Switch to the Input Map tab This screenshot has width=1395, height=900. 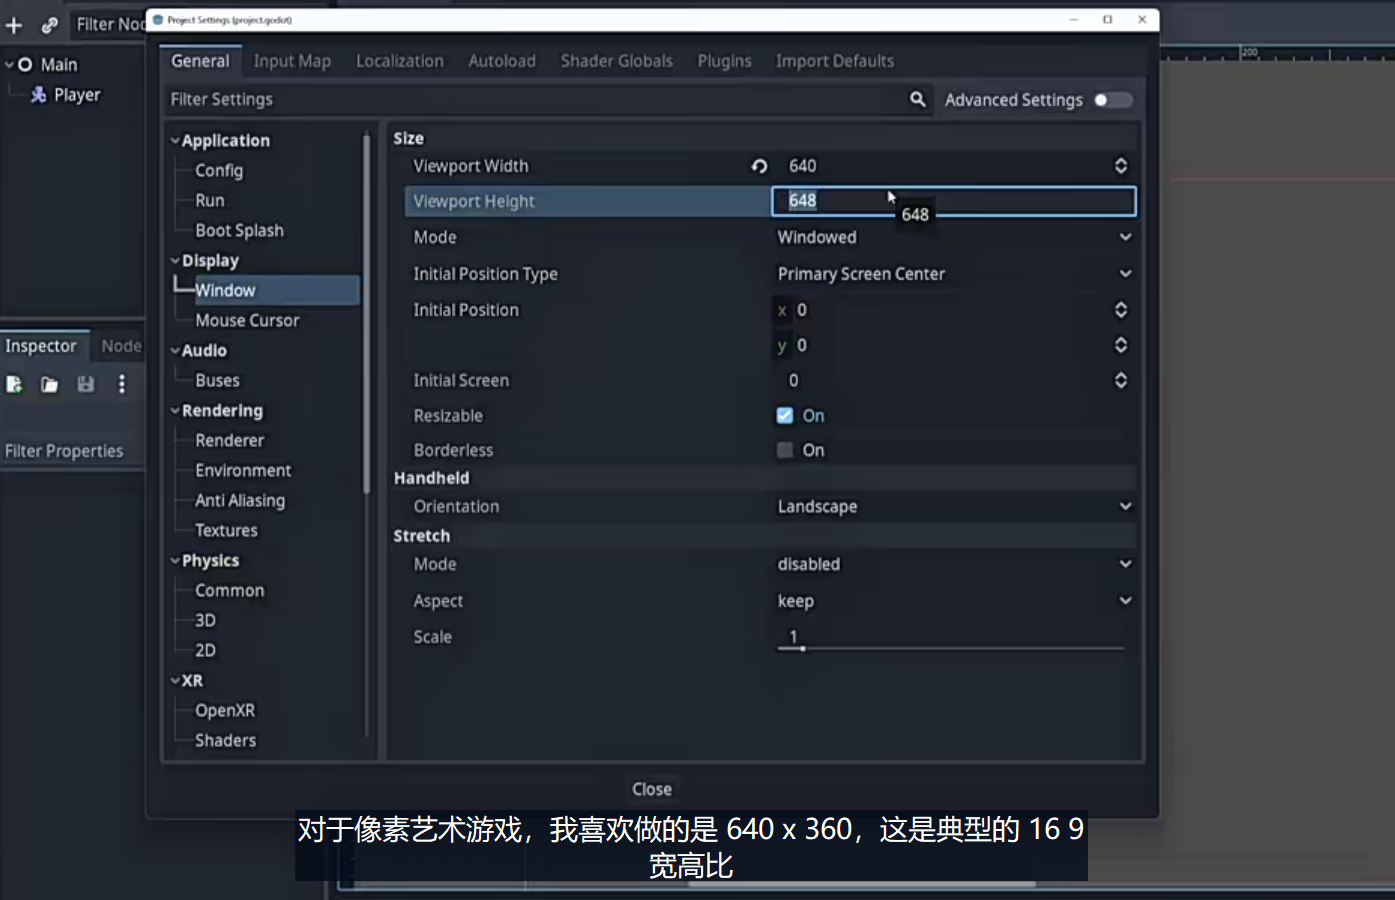[292, 61]
